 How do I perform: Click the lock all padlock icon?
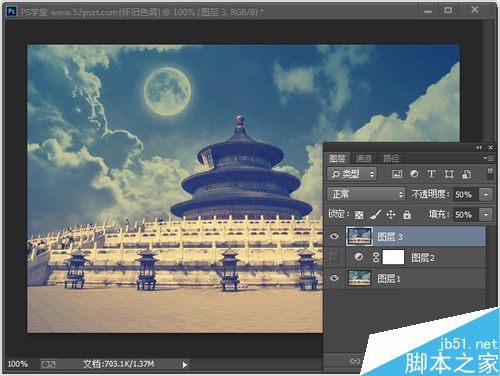tap(407, 214)
